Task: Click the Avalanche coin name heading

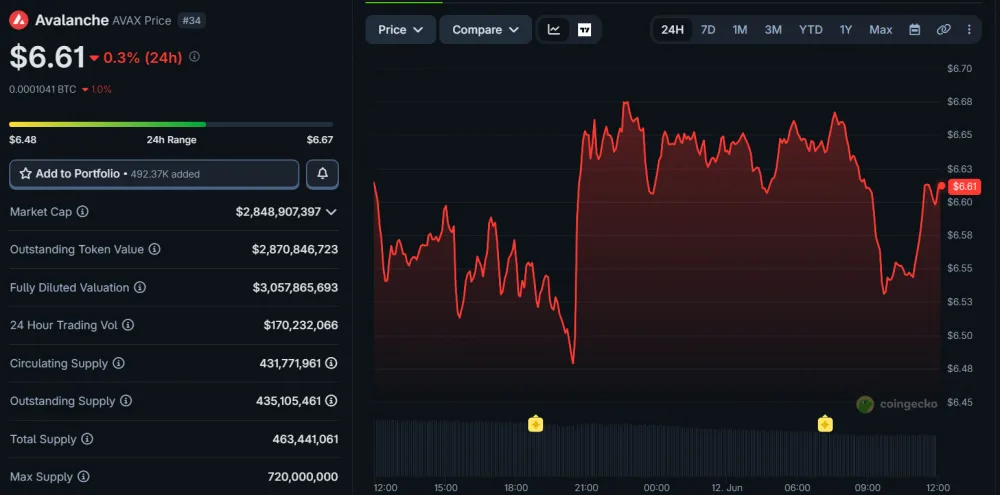Action: pyautogui.click(x=71, y=20)
